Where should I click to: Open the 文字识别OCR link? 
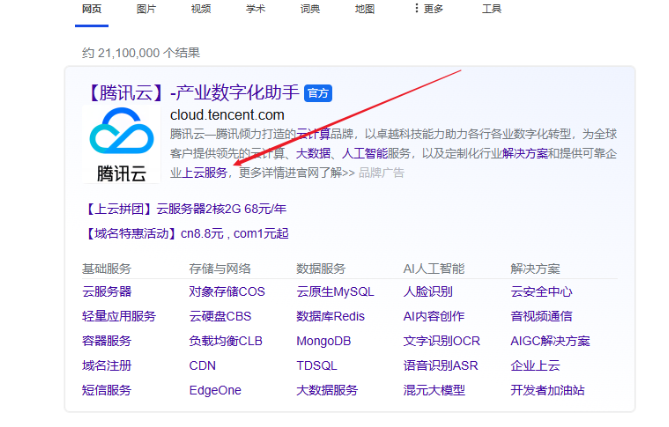click(x=442, y=341)
